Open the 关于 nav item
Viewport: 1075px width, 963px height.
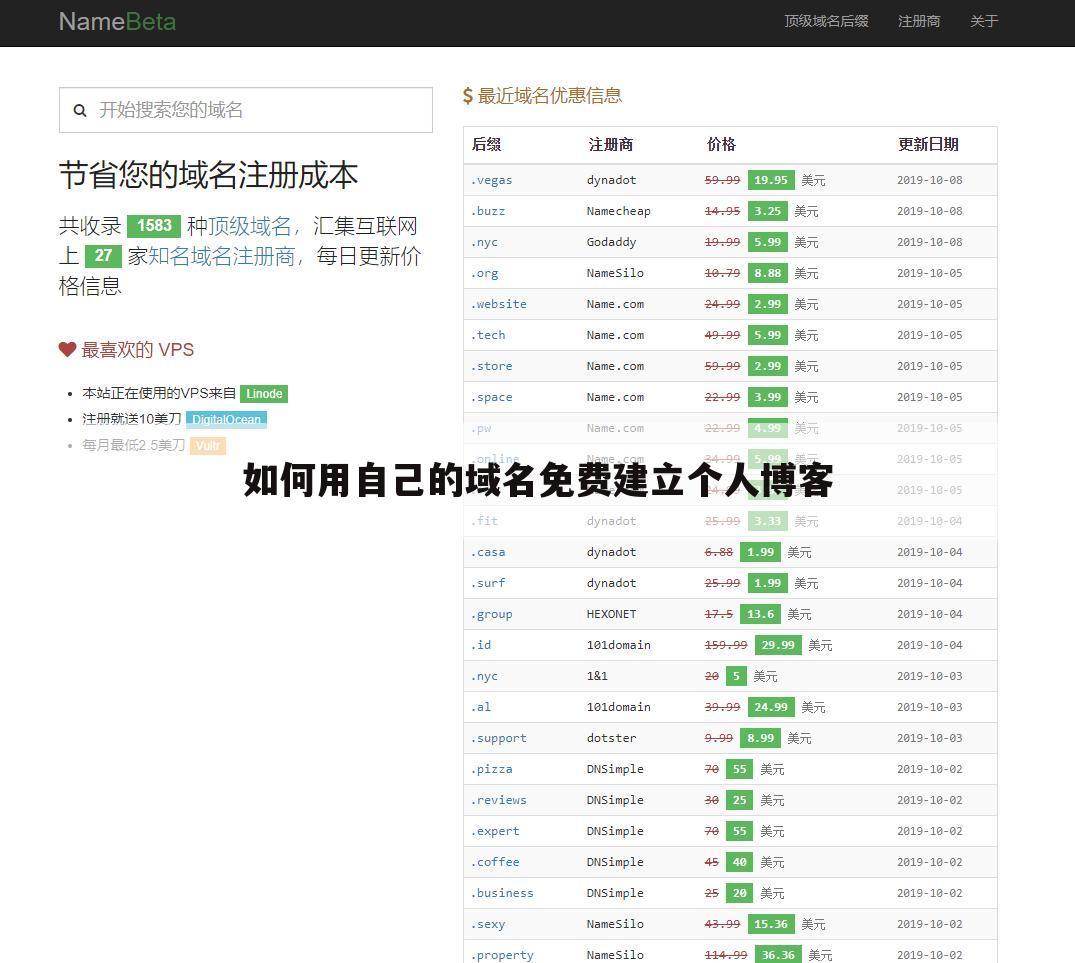(x=984, y=21)
